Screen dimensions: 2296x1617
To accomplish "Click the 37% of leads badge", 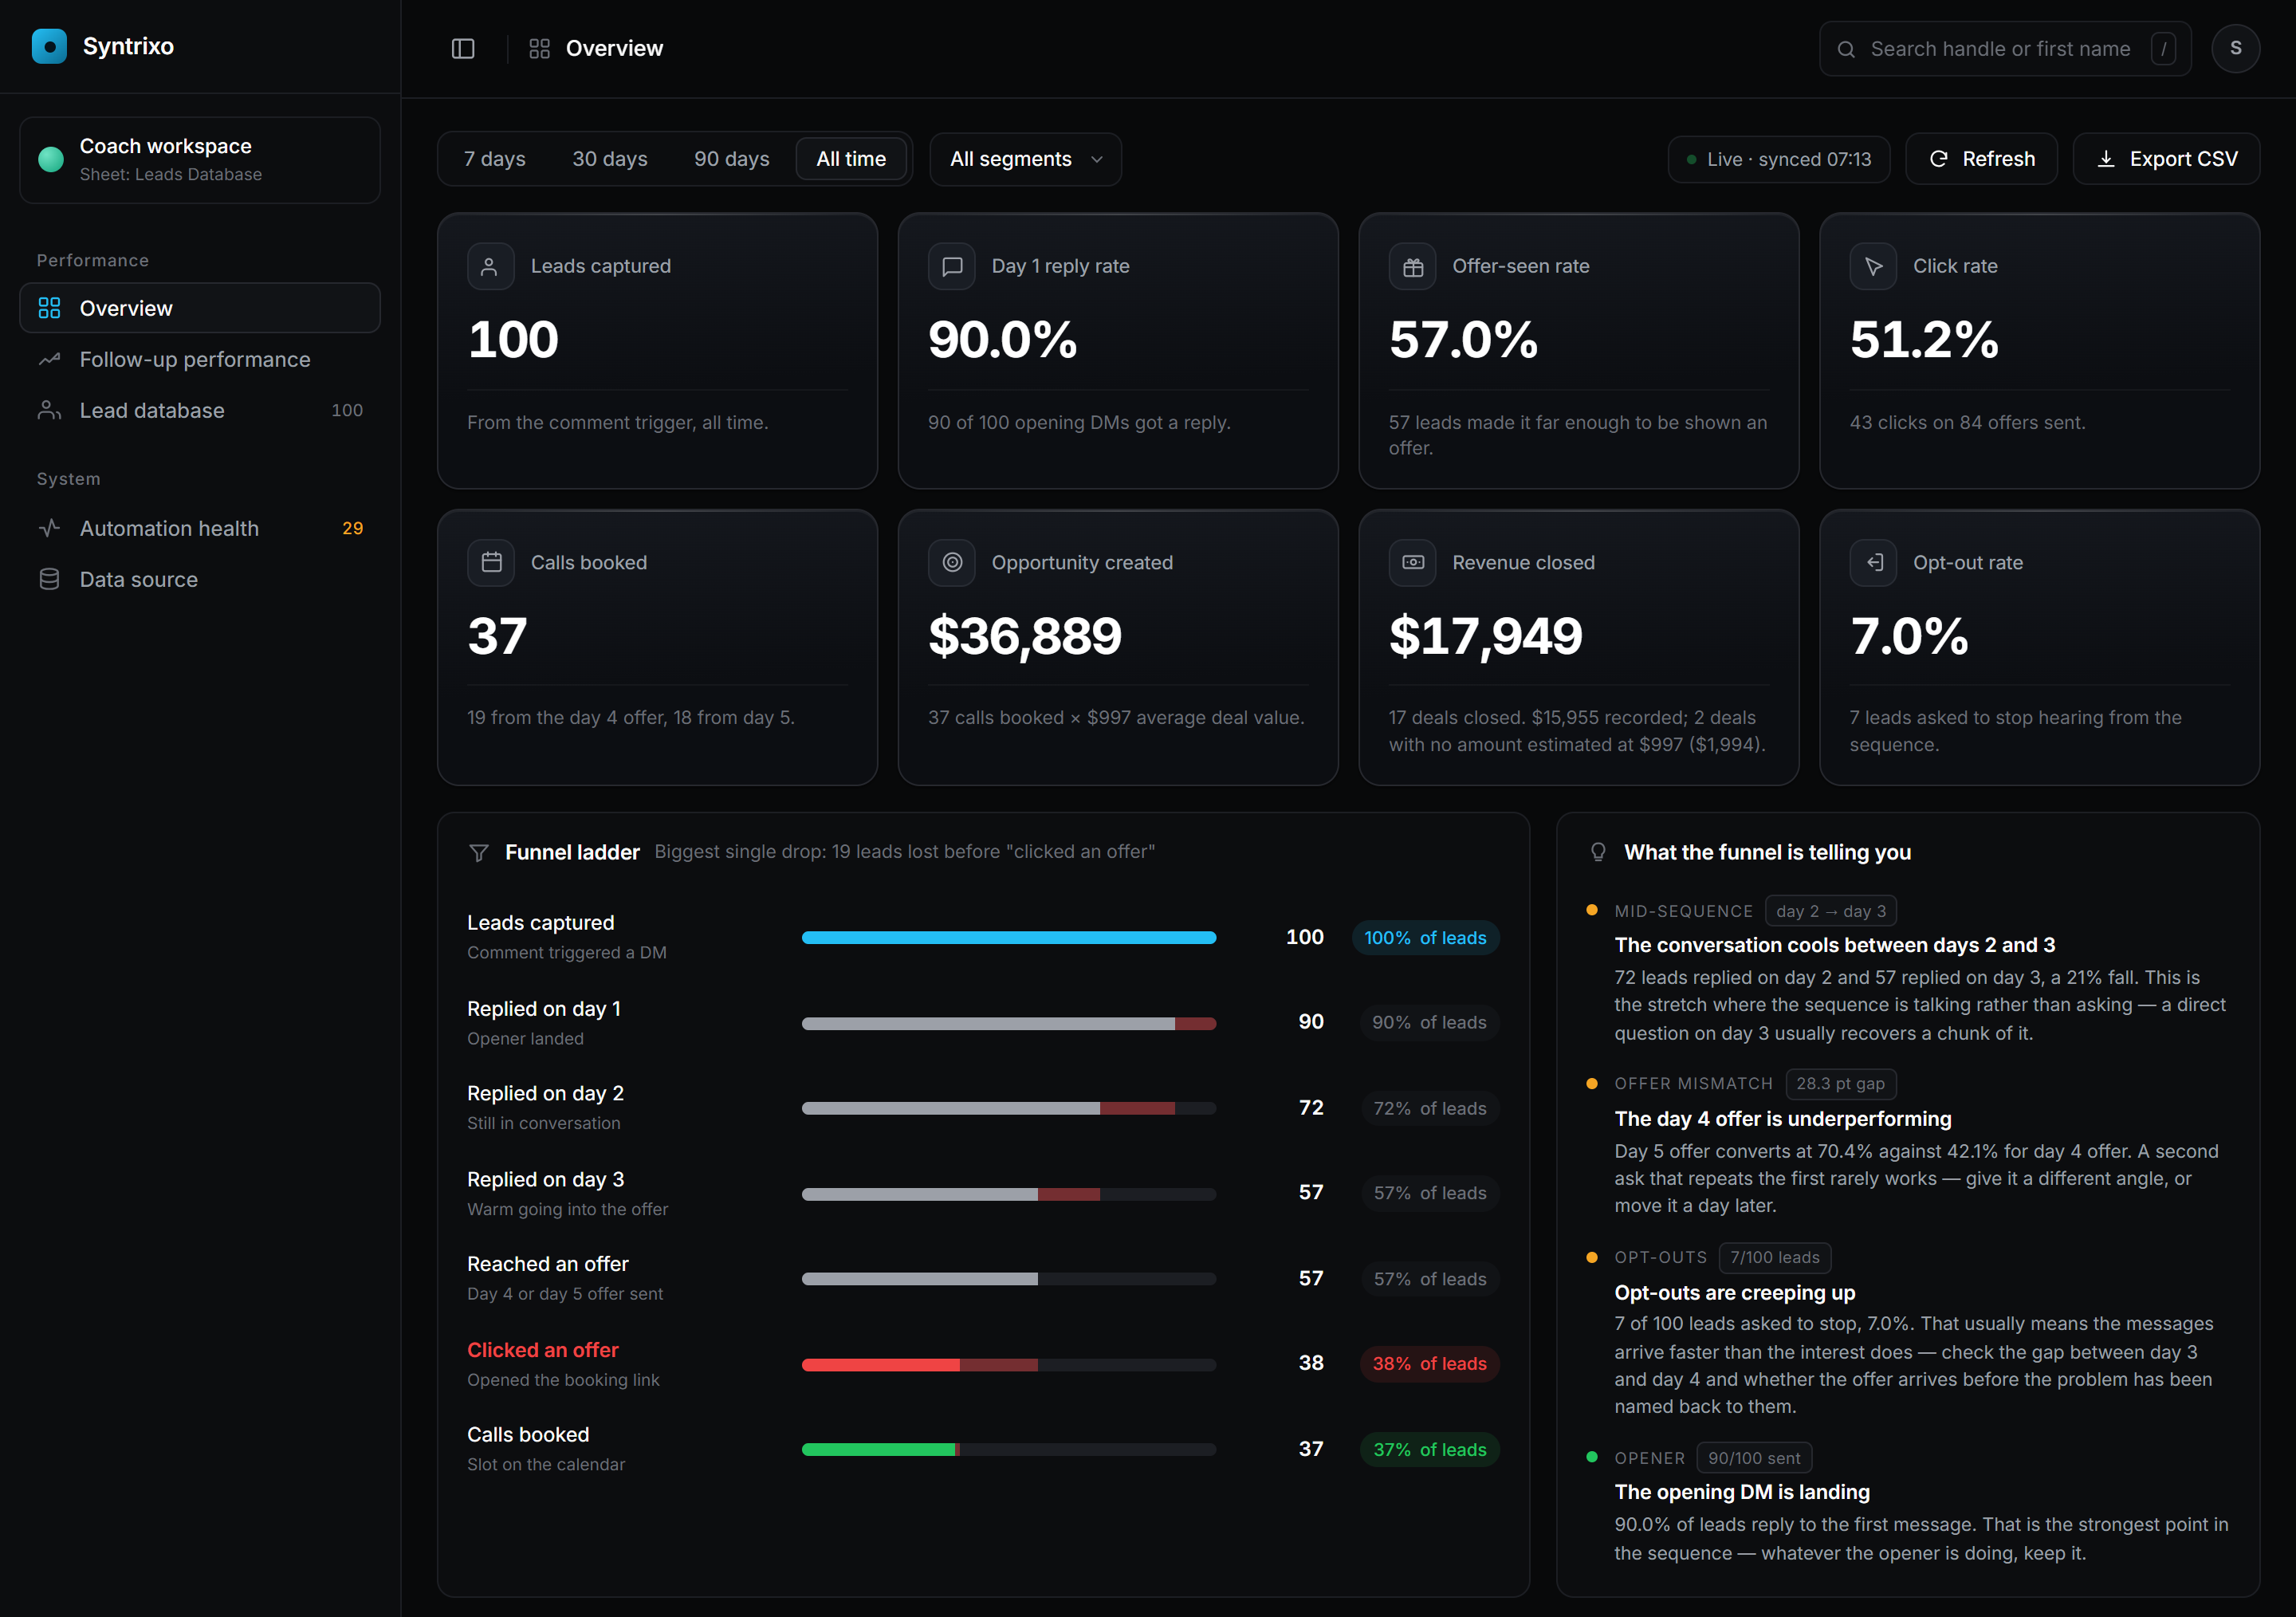I will click(x=1429, y=1449).
